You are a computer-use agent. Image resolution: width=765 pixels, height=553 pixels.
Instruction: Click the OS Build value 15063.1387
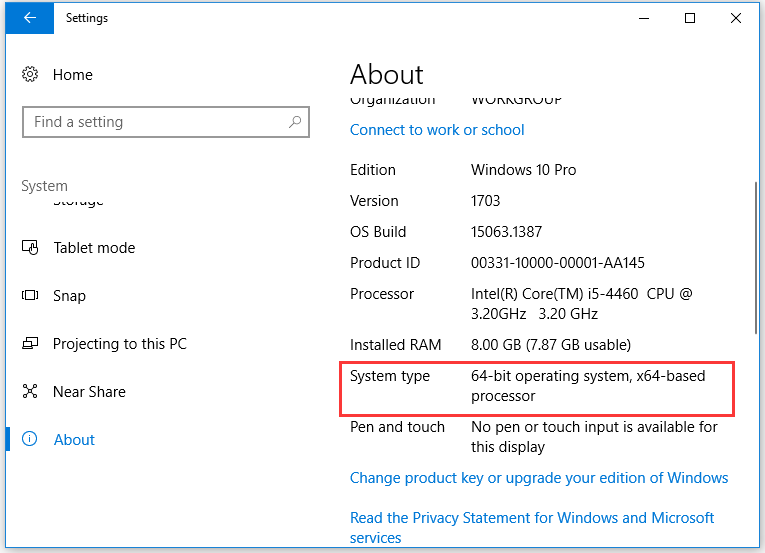click(506, 231)
